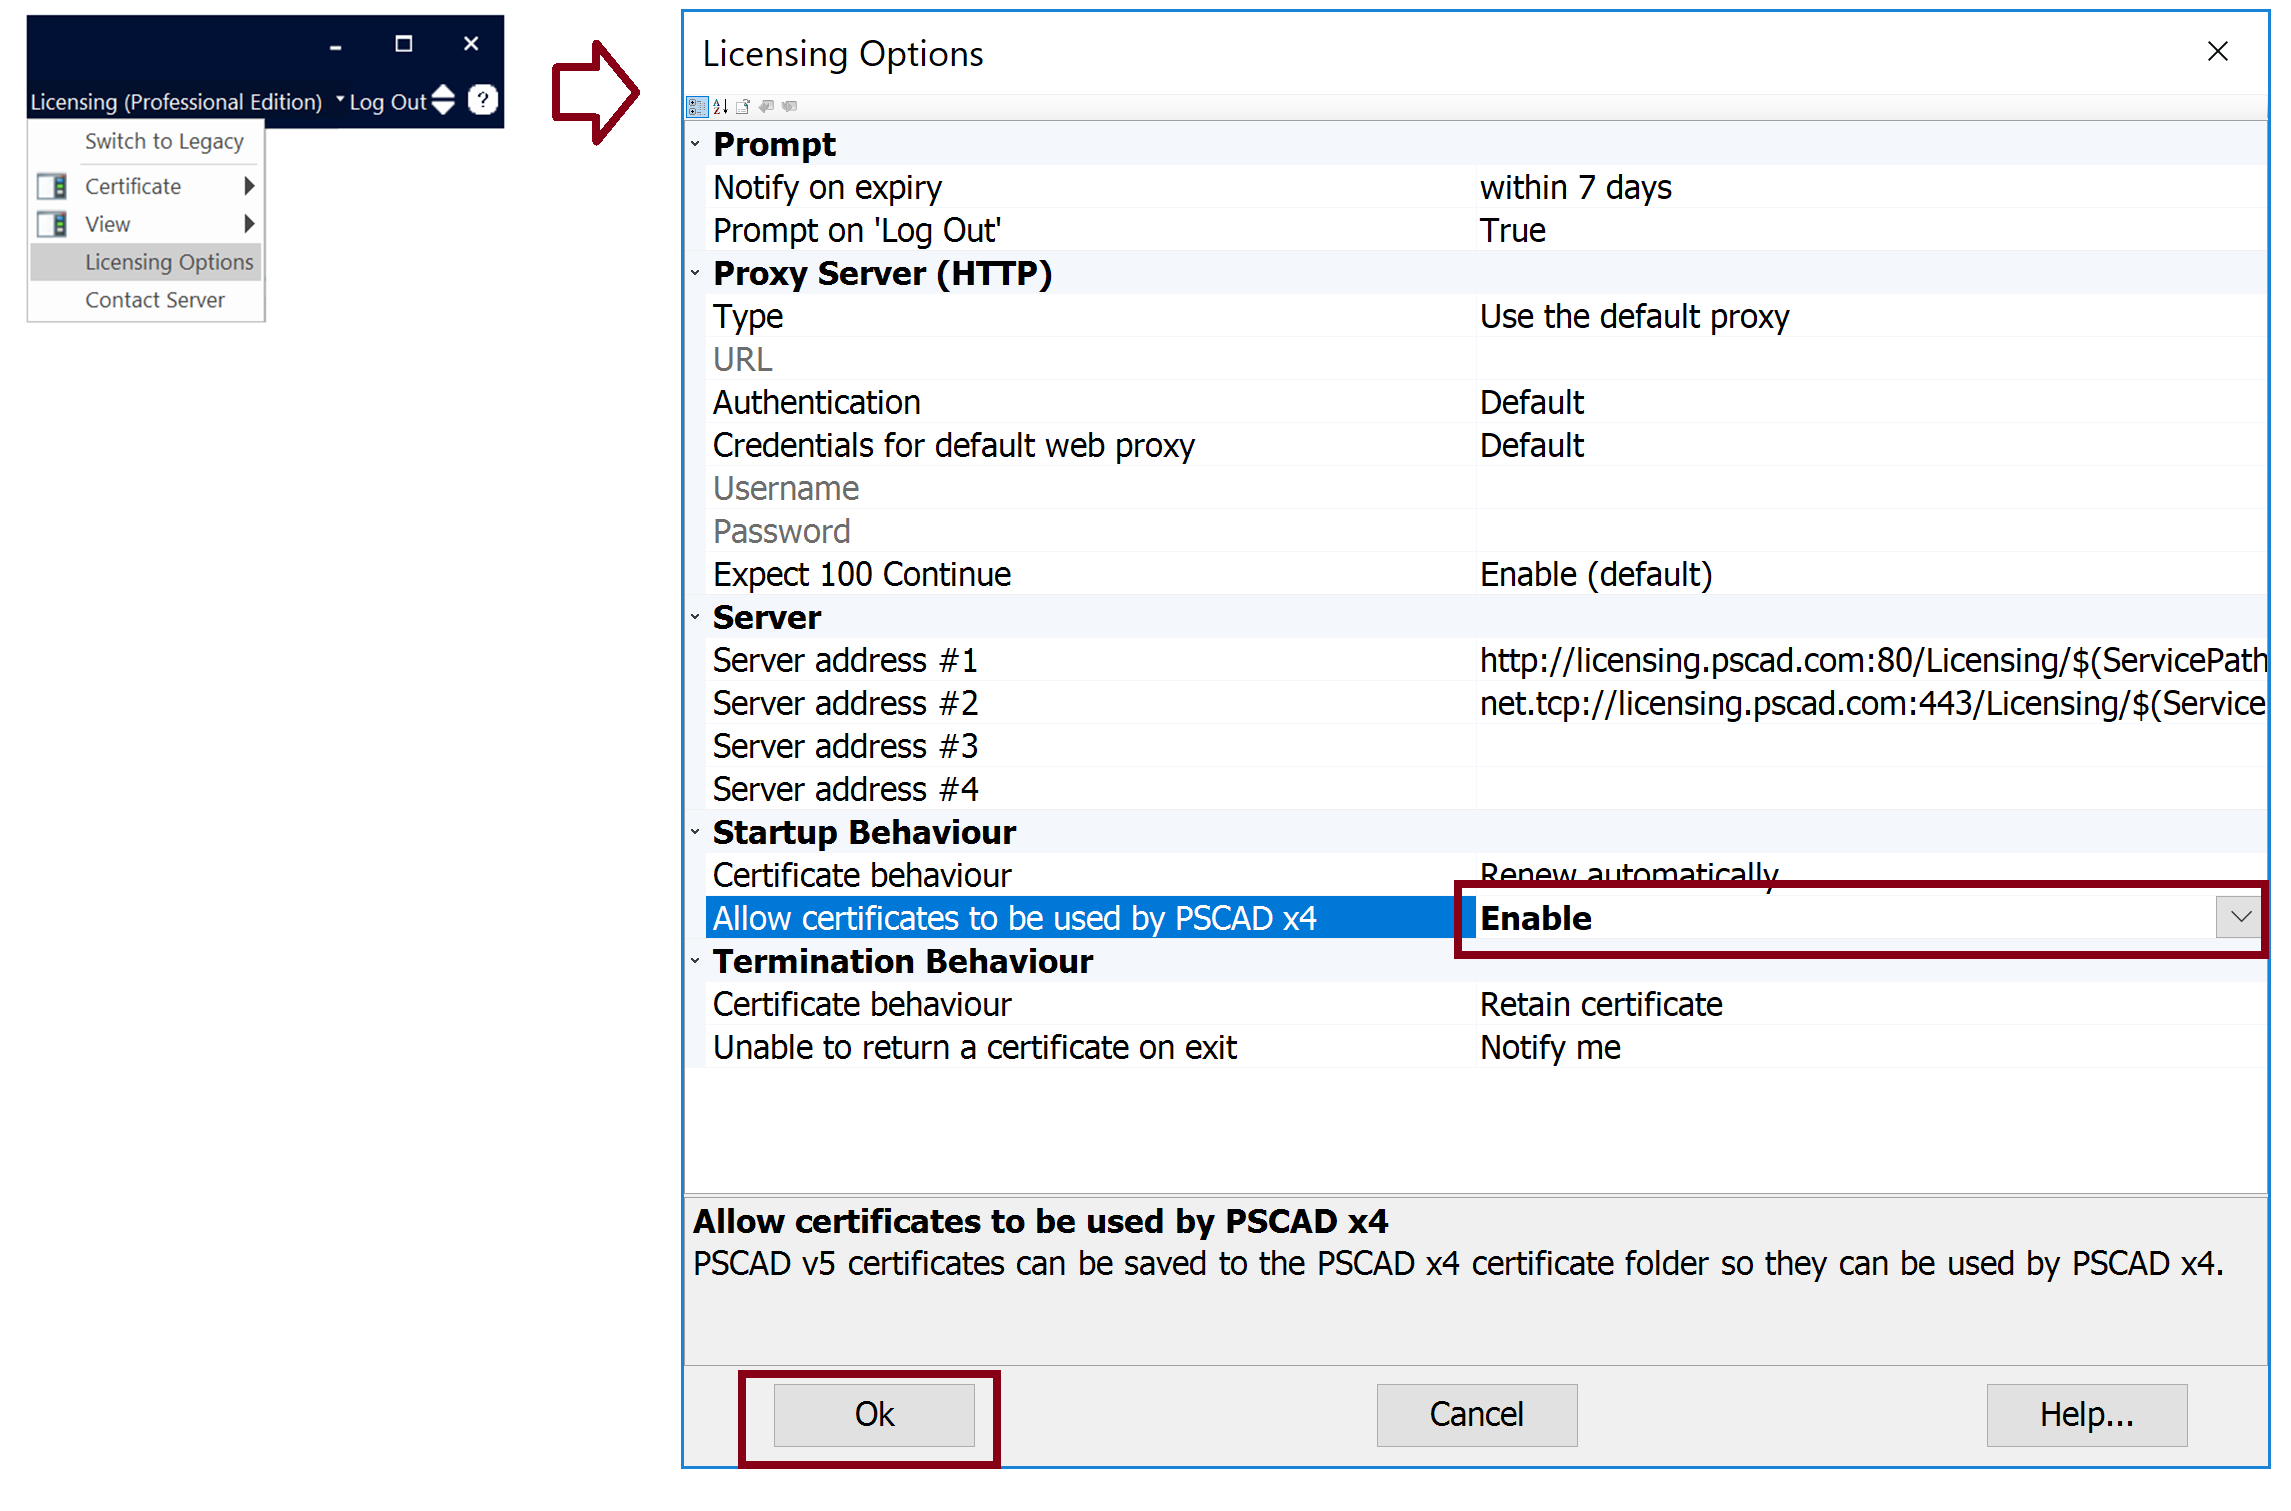
Task: Click the empty Server address #4 field
Action: tap(1871, 789)
